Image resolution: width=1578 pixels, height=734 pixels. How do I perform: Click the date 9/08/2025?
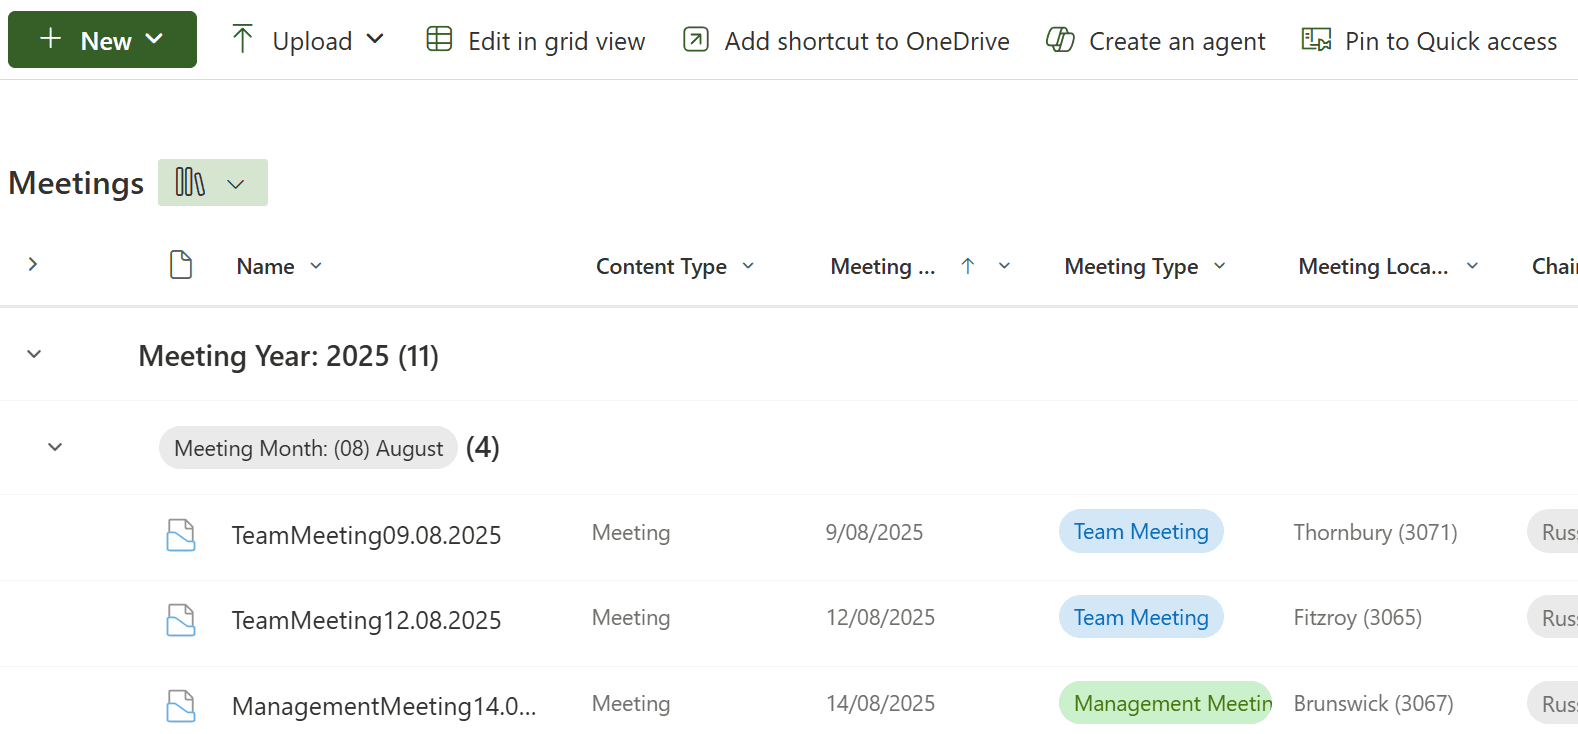(x=874, y=532)
